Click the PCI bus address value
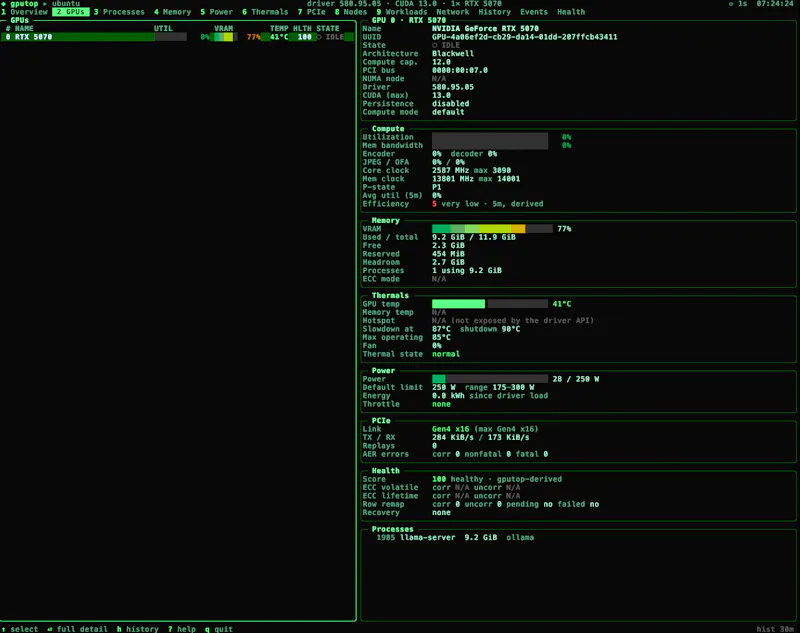The width and height of the screenshot is (800, 633). [460, 70]
